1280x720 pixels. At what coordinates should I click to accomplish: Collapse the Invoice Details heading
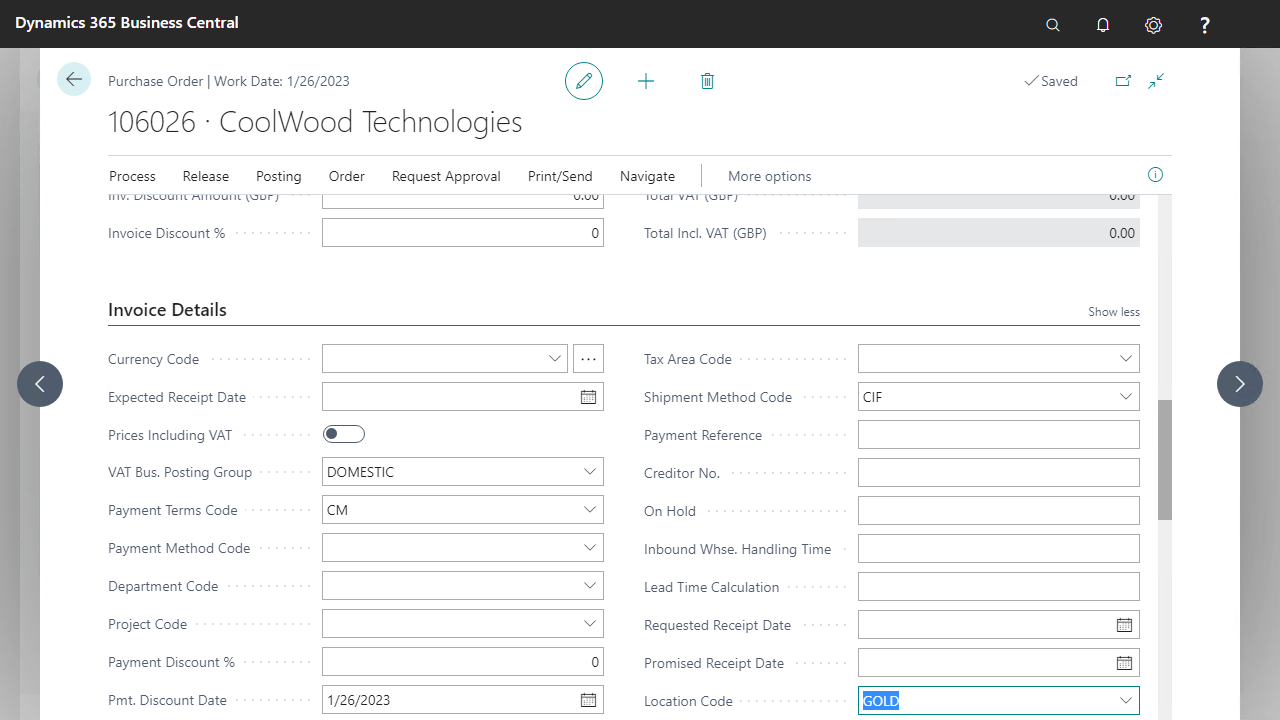click(x=167, y=310)
